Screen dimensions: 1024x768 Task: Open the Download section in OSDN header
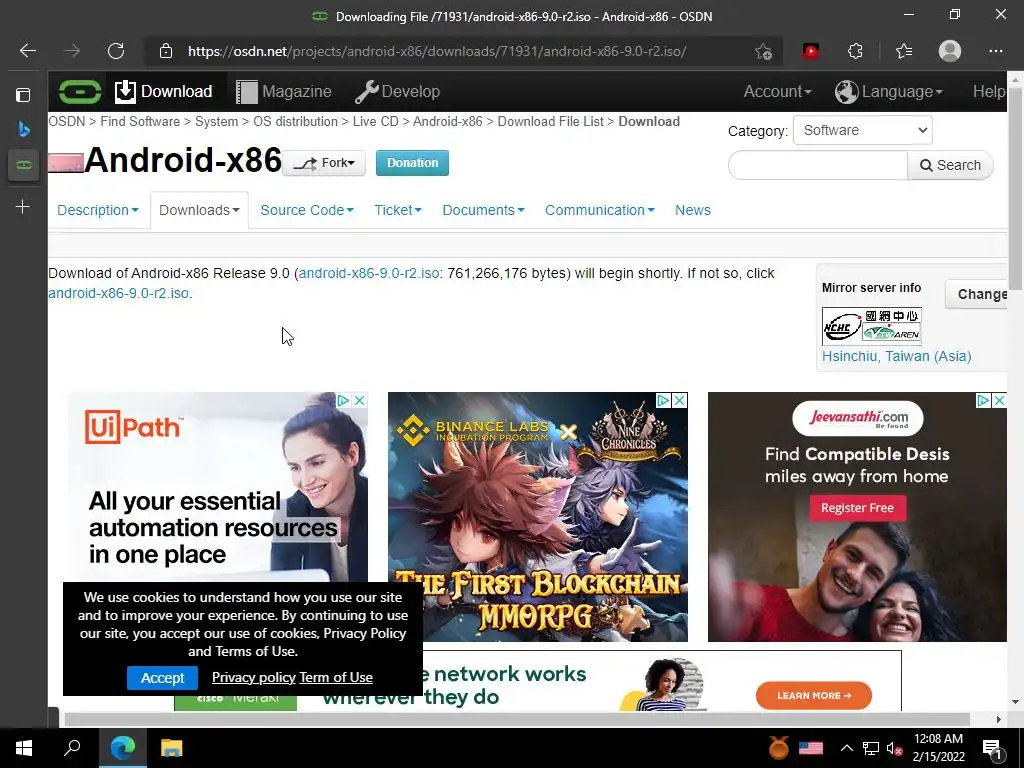pyautogui.click(x=163, y=91)
